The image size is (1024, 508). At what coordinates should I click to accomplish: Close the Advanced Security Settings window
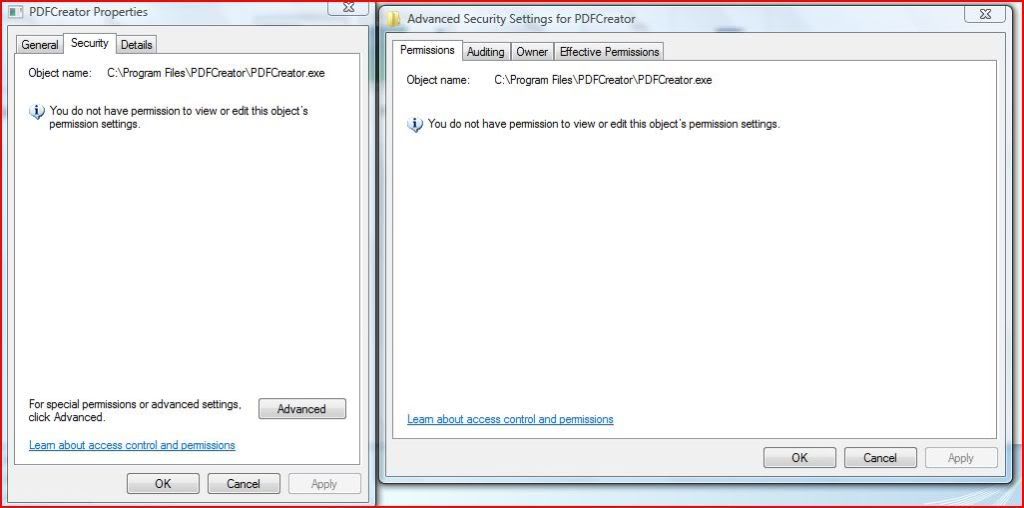[x=985, y=14]
